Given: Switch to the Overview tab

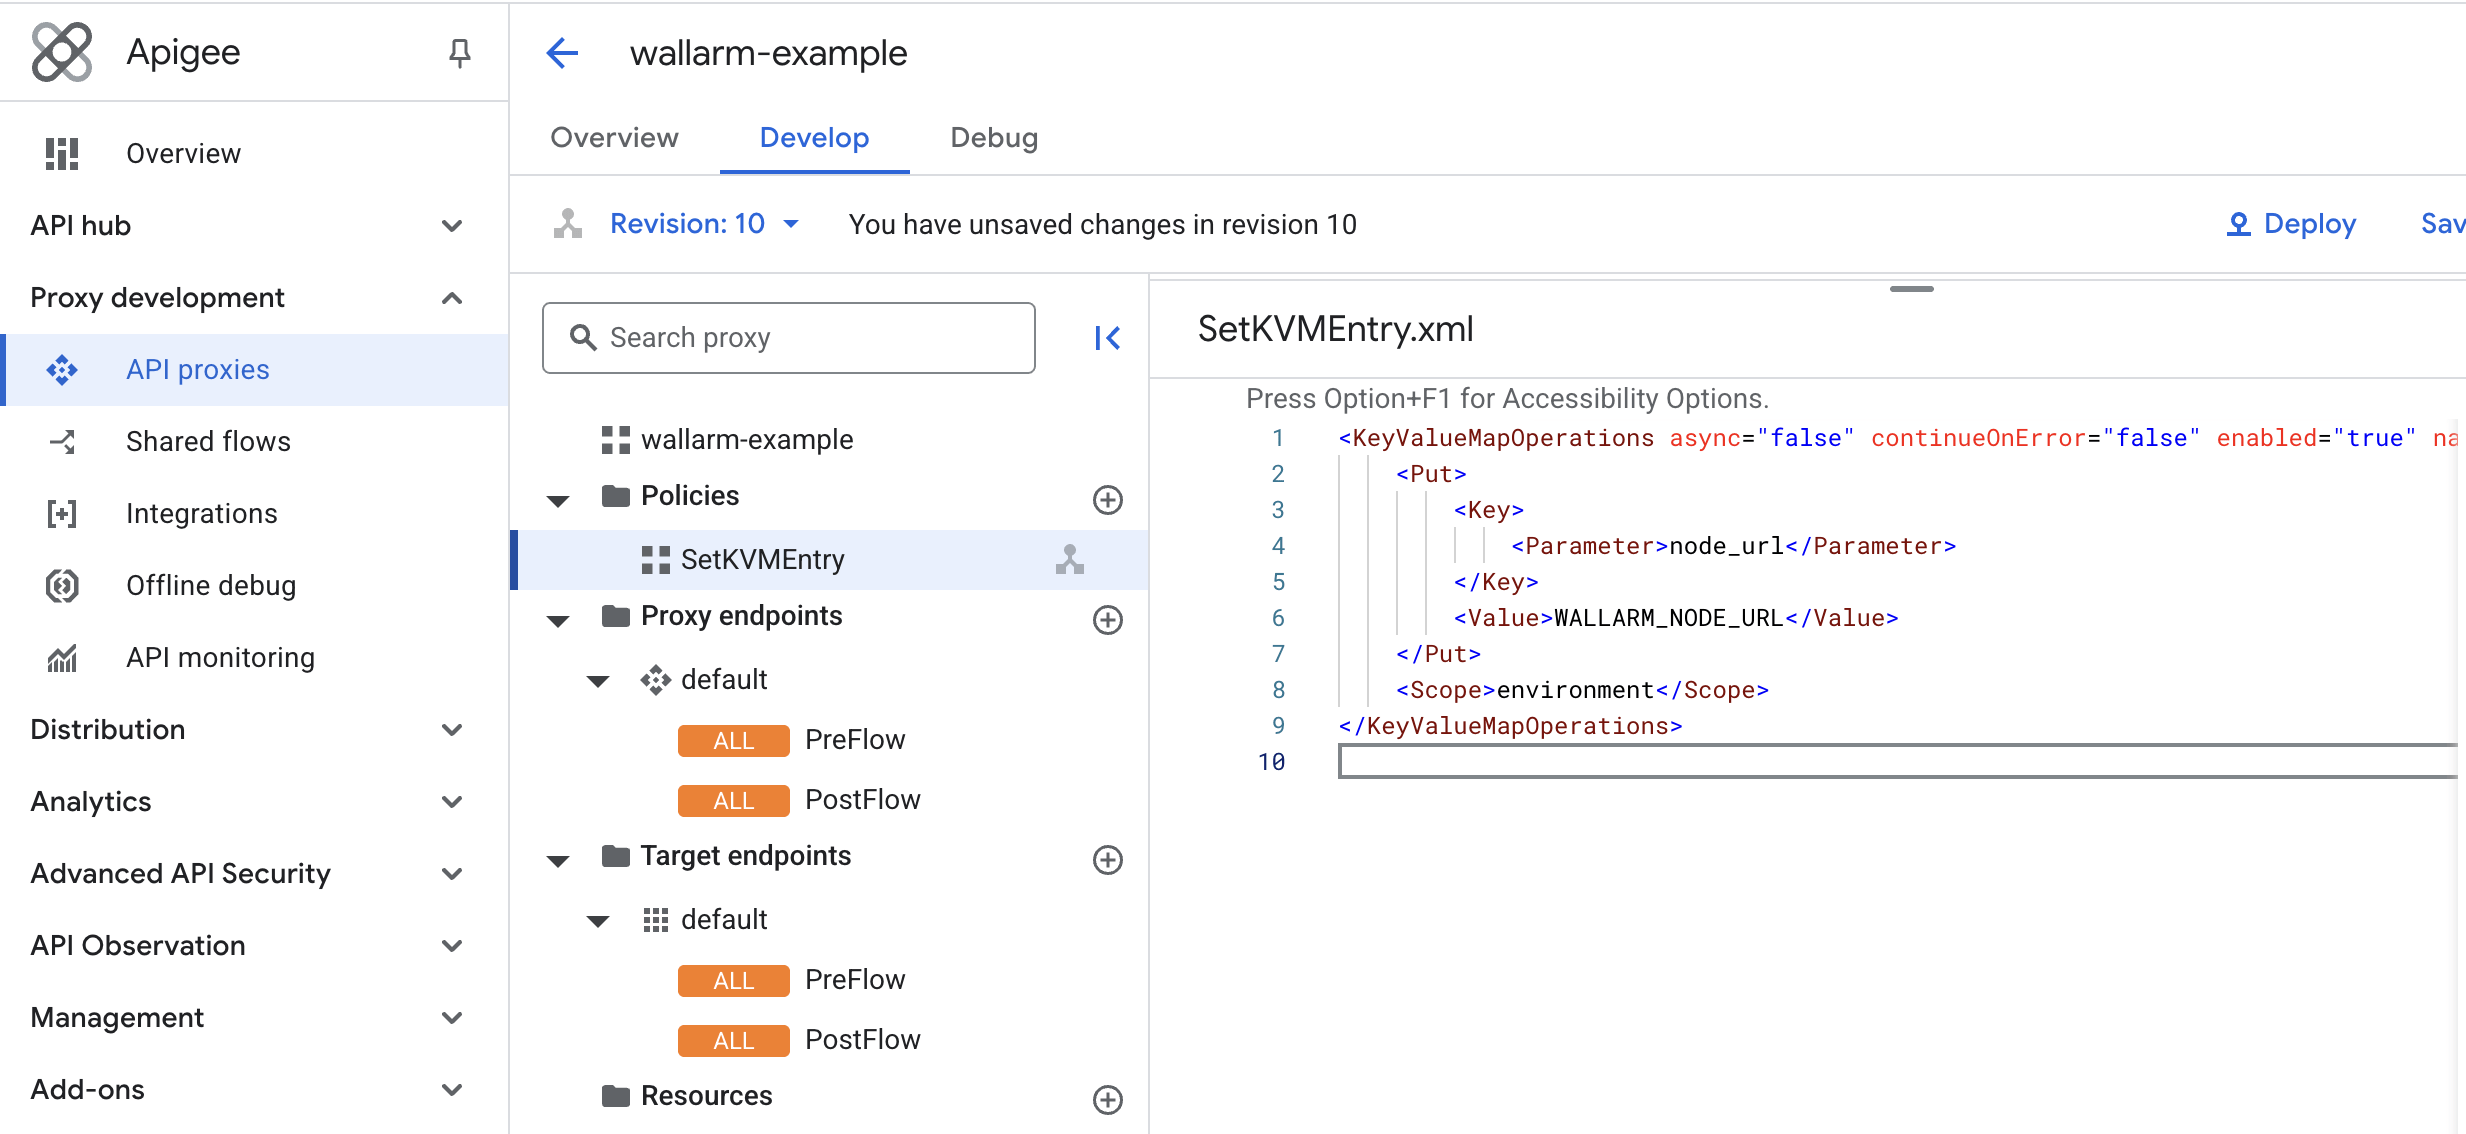Looking at the screenshot, I should click(x=613, y=137).
